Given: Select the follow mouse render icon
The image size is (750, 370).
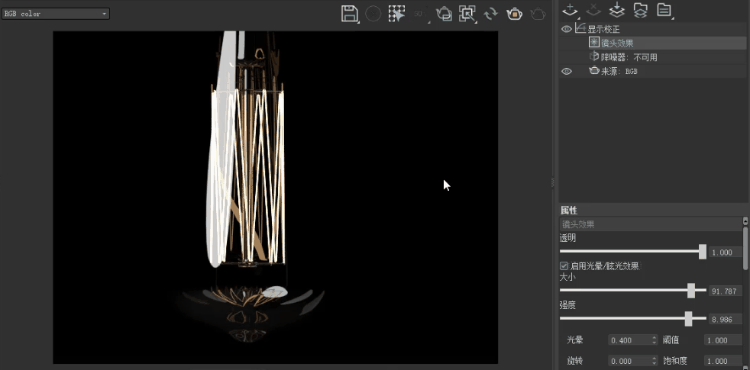Looking at the screenshot, I should [397, 13].
